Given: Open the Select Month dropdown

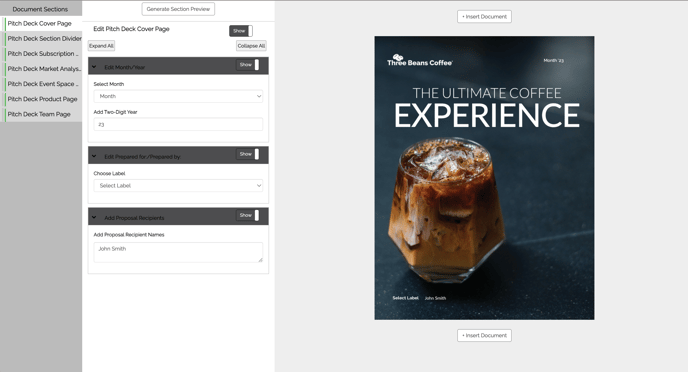Looking at the screenshot, I should [178, 96].
